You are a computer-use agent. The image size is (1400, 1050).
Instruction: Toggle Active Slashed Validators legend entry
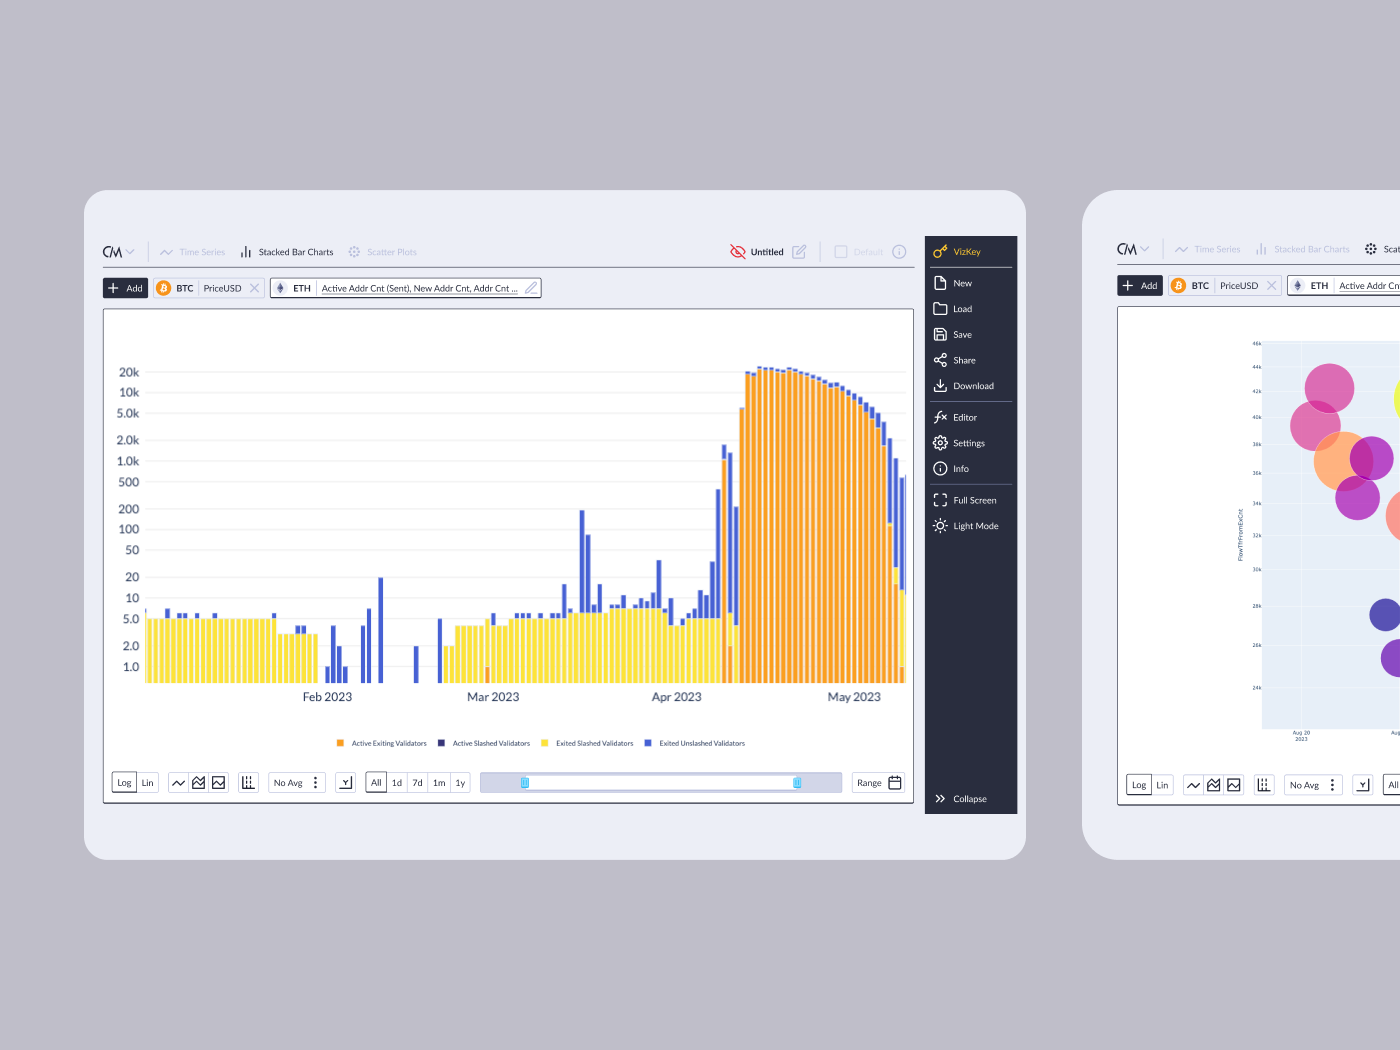click(484, 743)
